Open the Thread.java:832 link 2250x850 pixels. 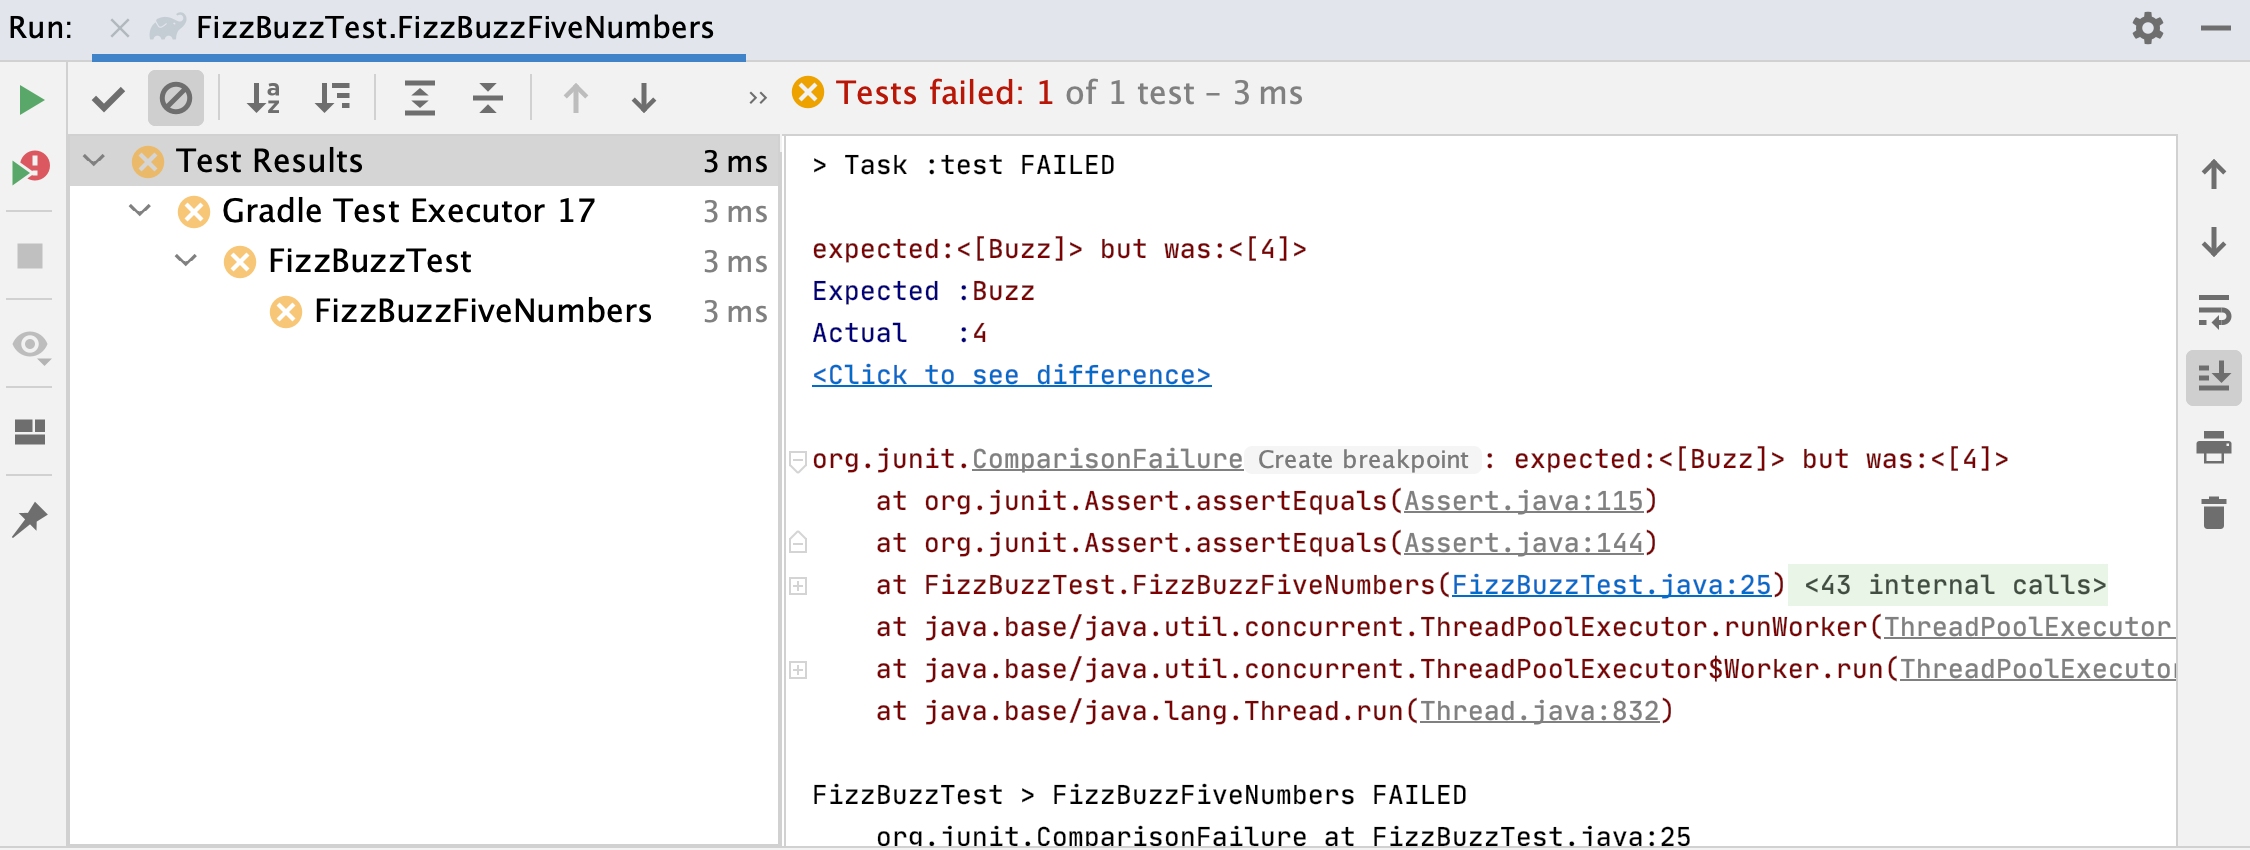[1540, 711]
